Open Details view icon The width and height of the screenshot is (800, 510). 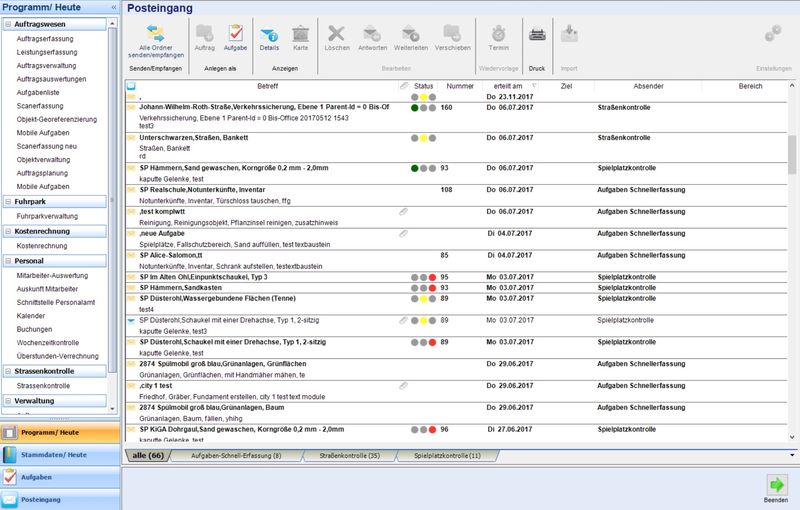pos(269,34)
